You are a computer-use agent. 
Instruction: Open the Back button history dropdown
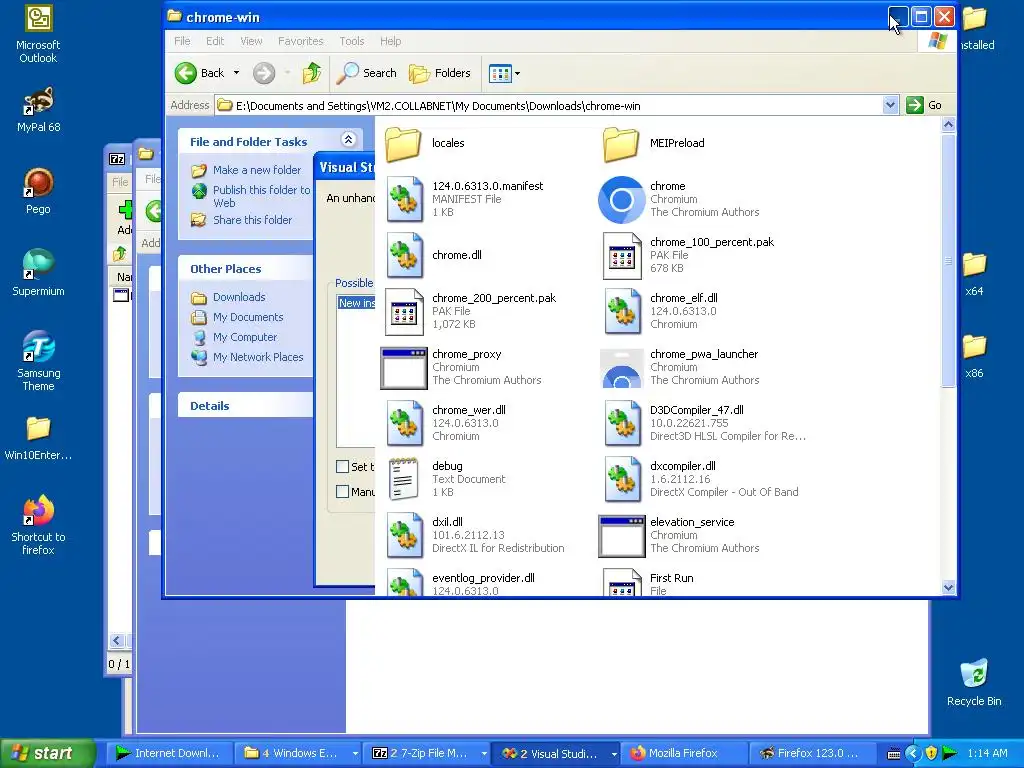pyautogui.click(x=236, y=73)
